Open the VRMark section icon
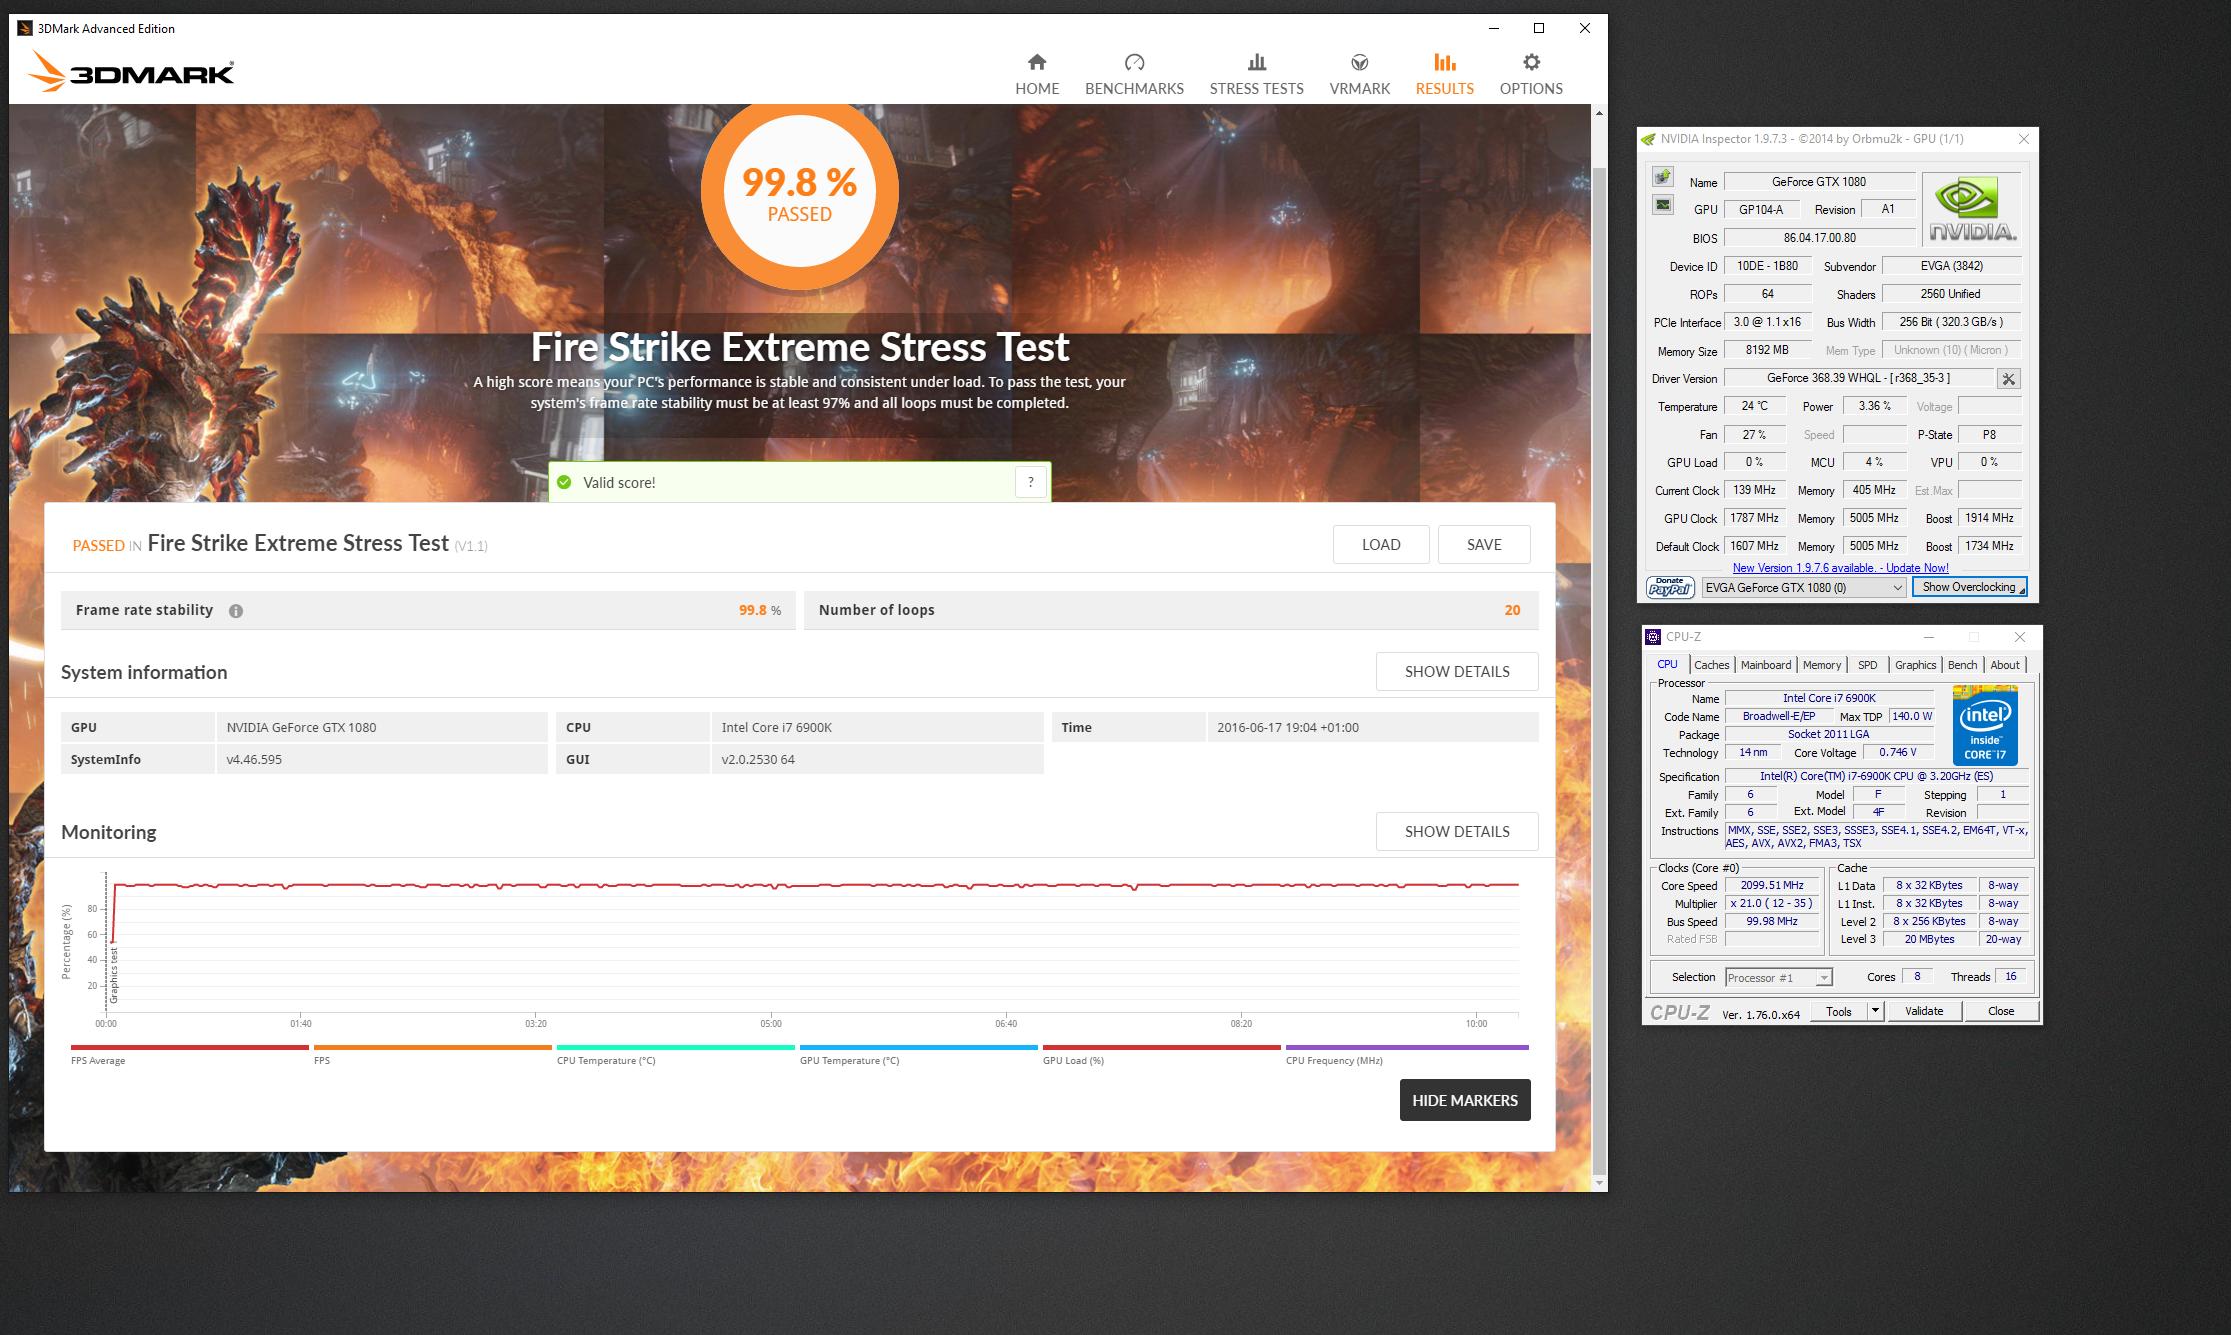Viewport: 2231px width, 1335px height. tap(1359, 63)
